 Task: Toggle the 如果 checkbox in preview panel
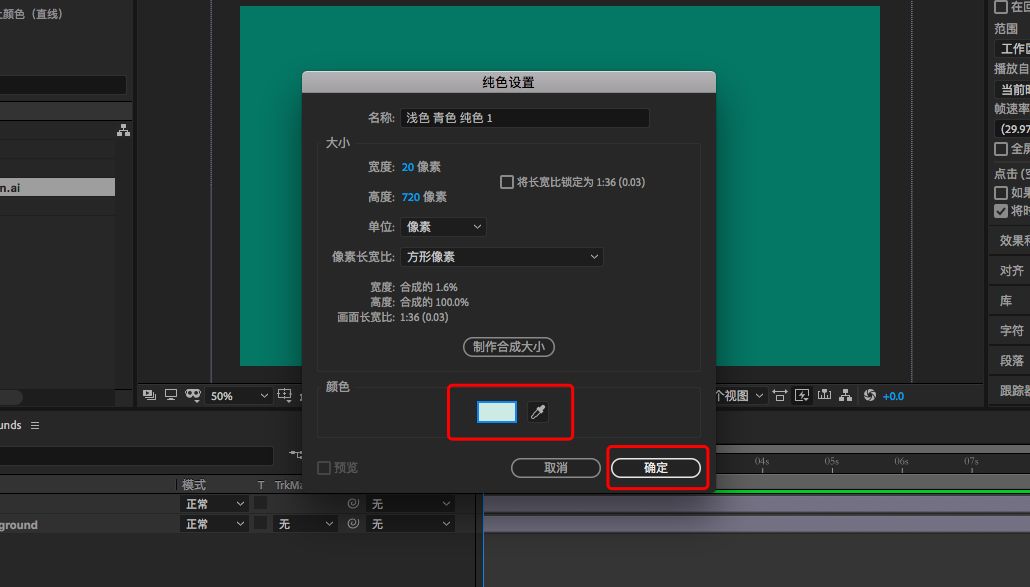[x=1000, y=192]
